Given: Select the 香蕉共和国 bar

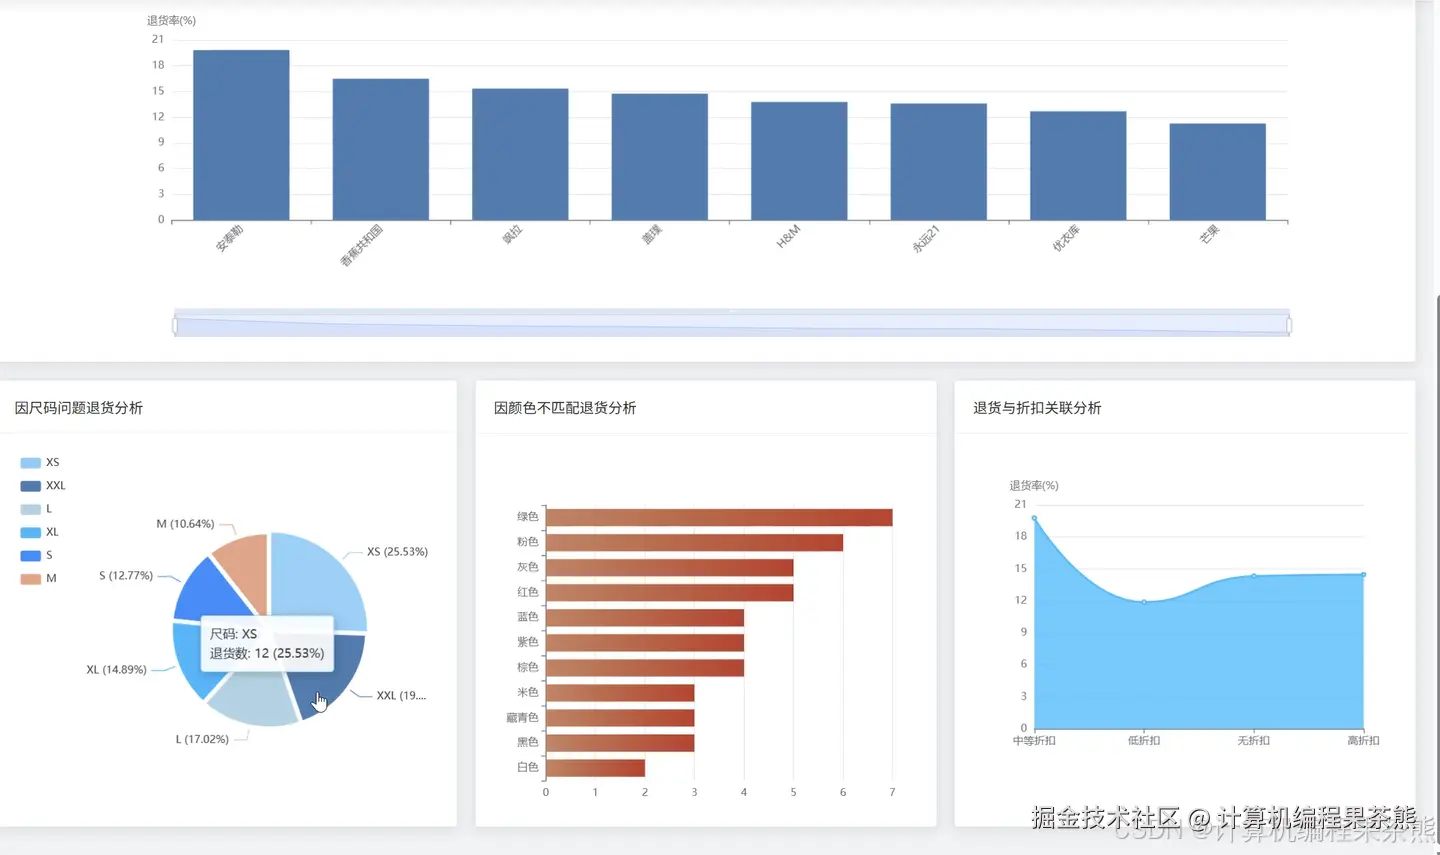Looking at the screenshot, I should coord(381,149).
